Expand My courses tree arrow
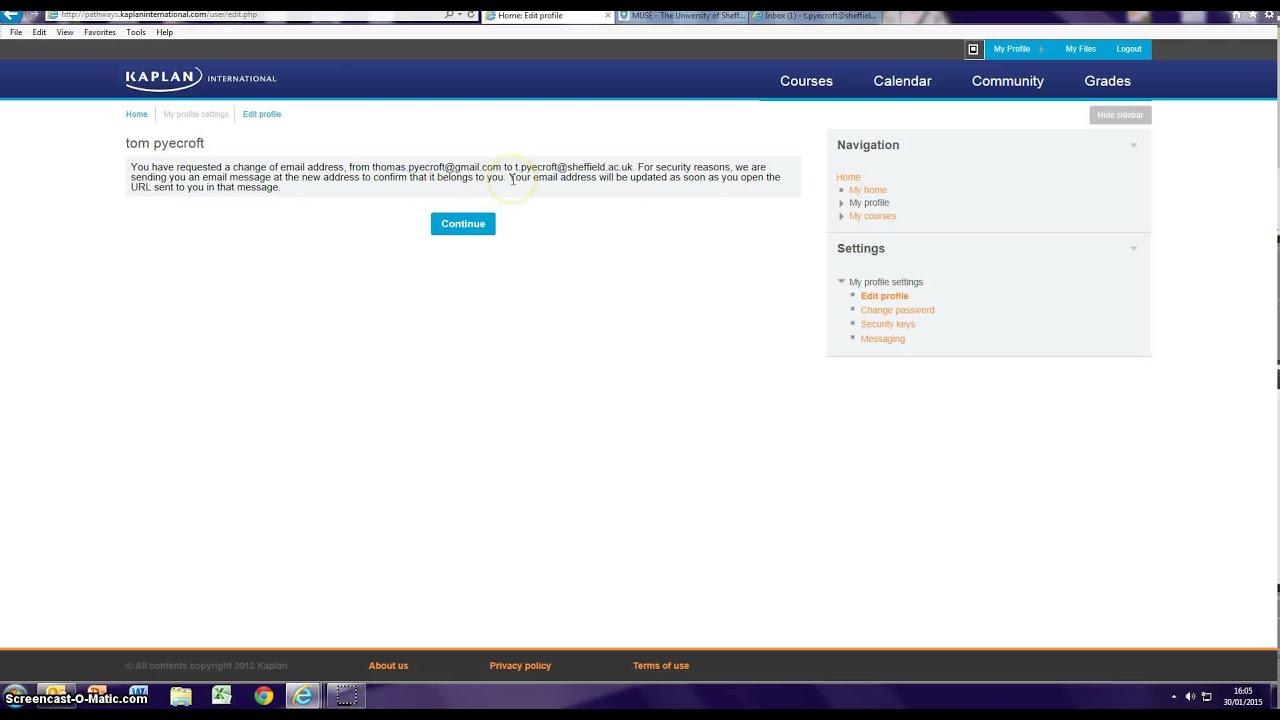 [x=841, y=216]
